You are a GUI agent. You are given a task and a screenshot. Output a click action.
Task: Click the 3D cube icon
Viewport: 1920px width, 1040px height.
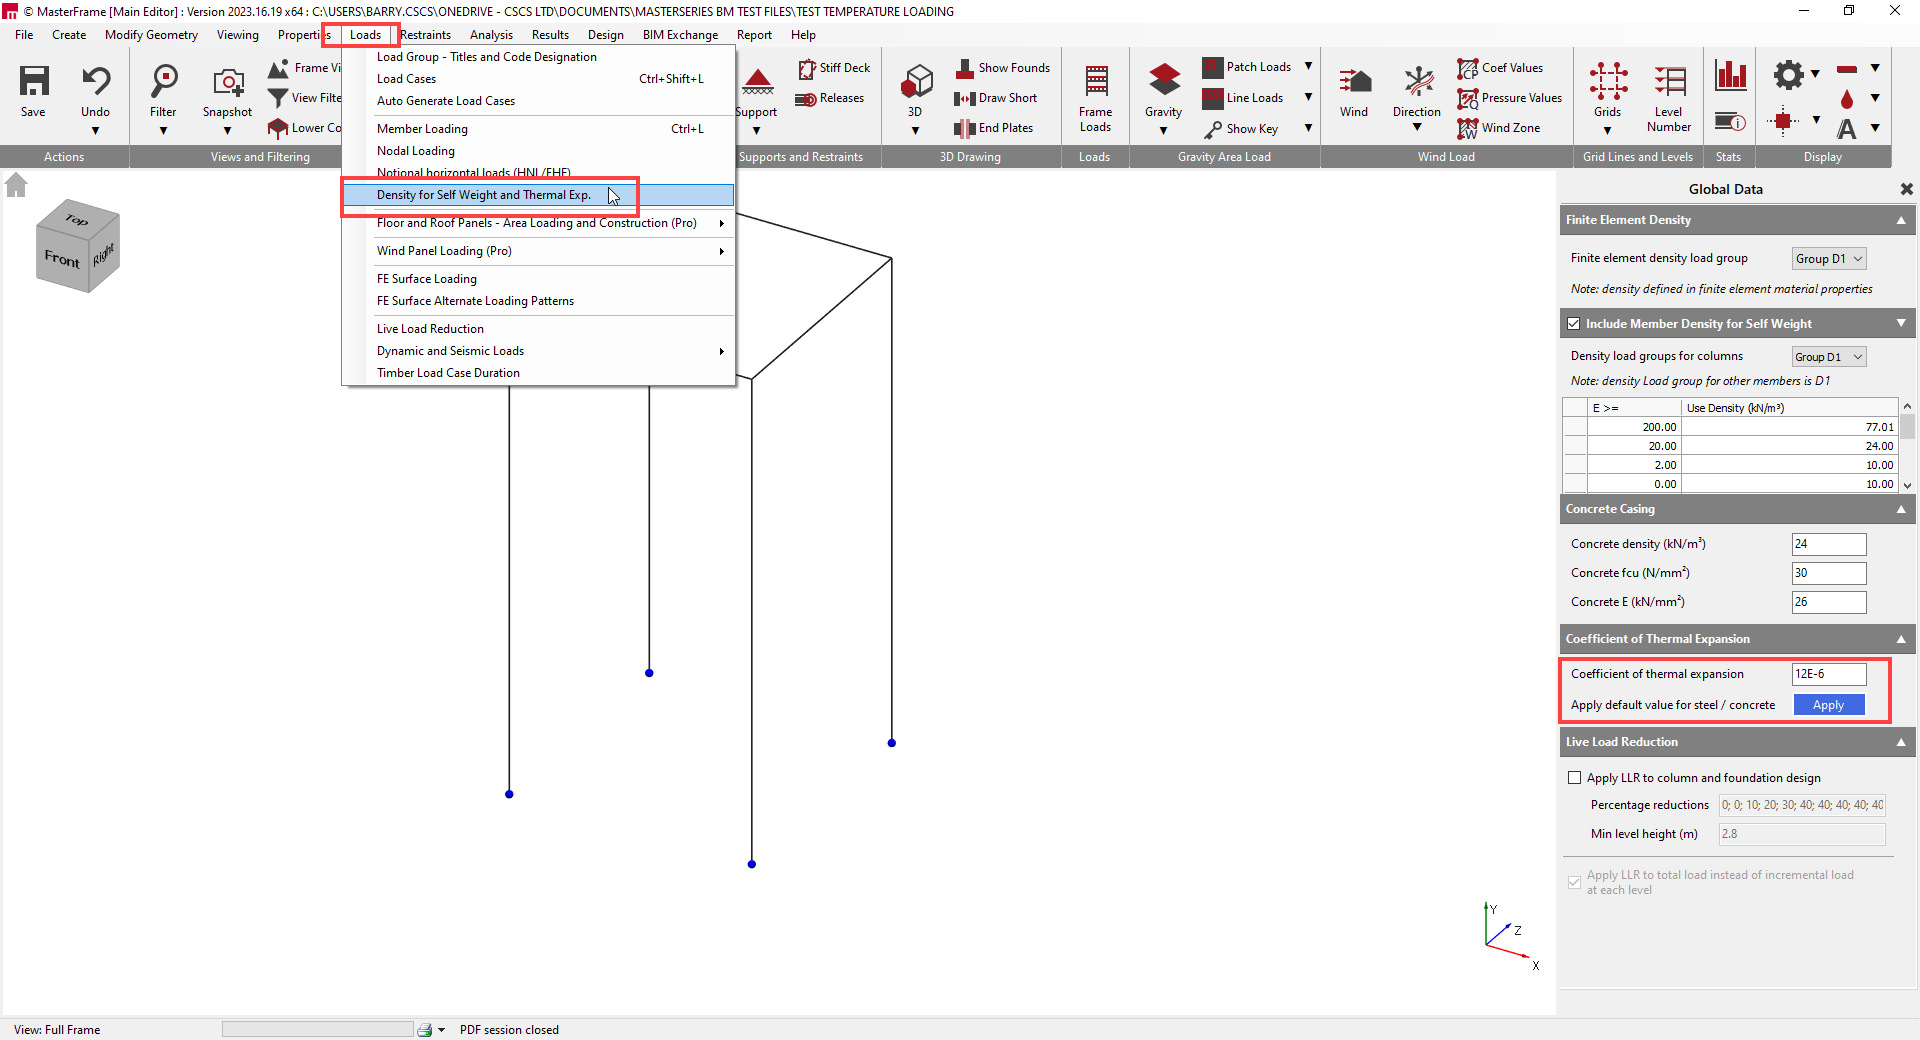click(x=916, y=81)
